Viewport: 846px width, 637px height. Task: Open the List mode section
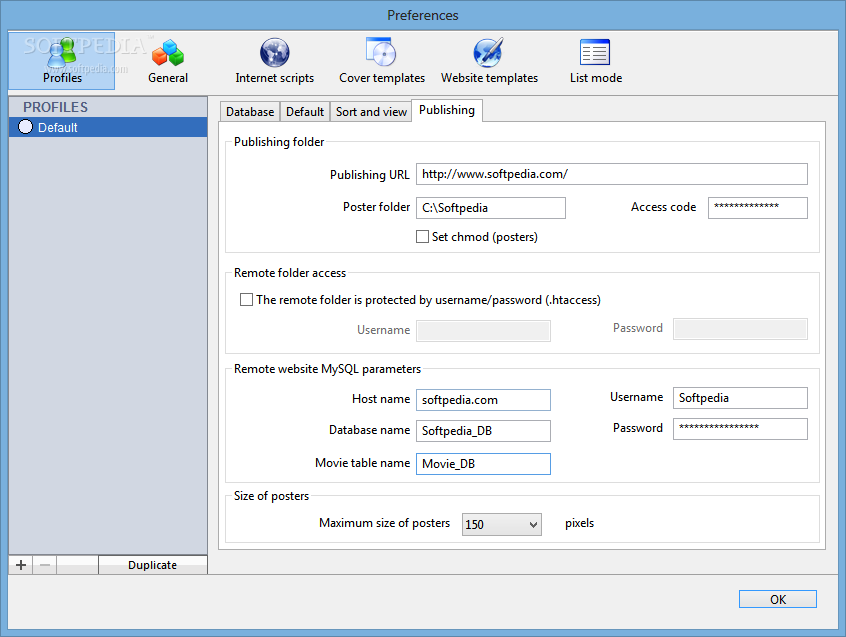[x=596, y=61]
